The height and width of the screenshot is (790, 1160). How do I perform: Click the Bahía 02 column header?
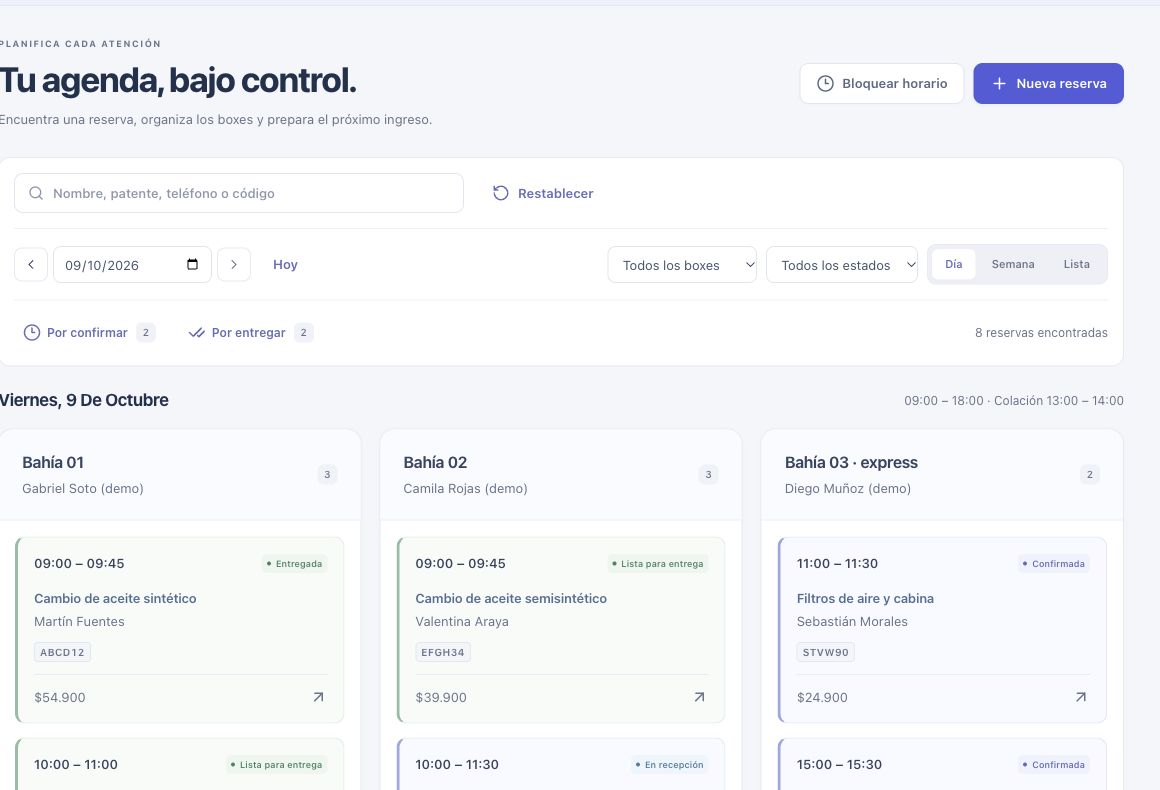[x=561, y=475]
